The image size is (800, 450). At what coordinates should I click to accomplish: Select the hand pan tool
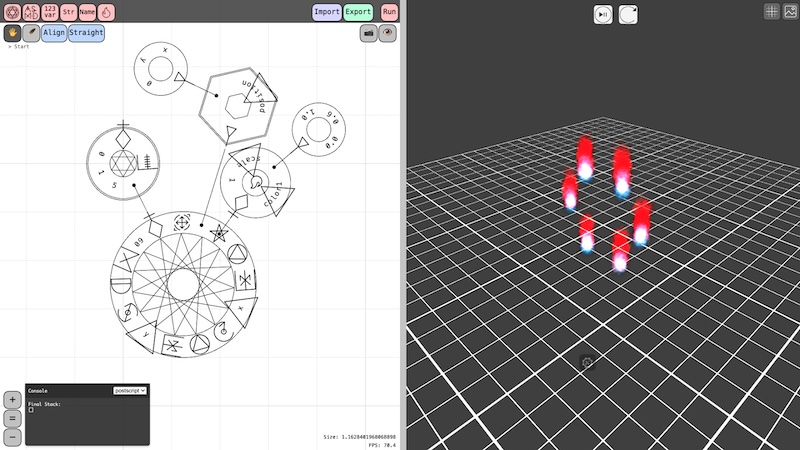[x=12, y=33]
